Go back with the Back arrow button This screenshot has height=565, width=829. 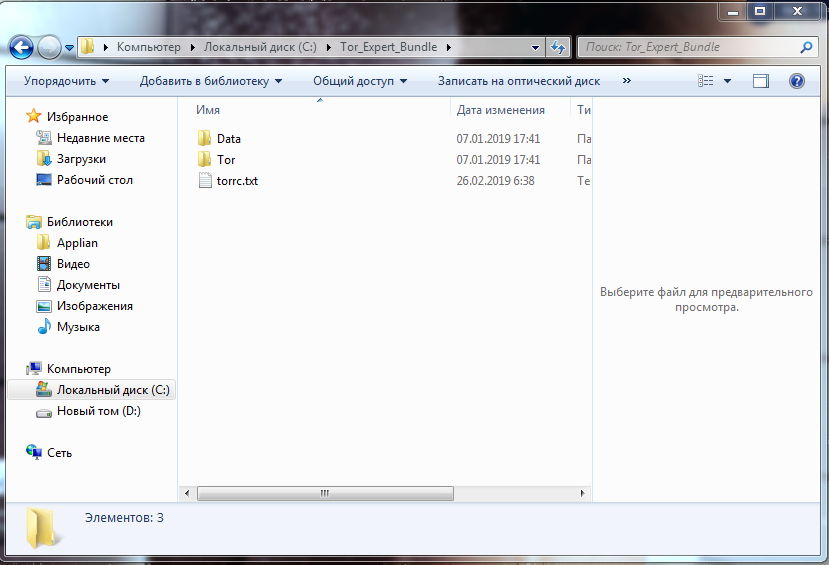coord(22,48)
